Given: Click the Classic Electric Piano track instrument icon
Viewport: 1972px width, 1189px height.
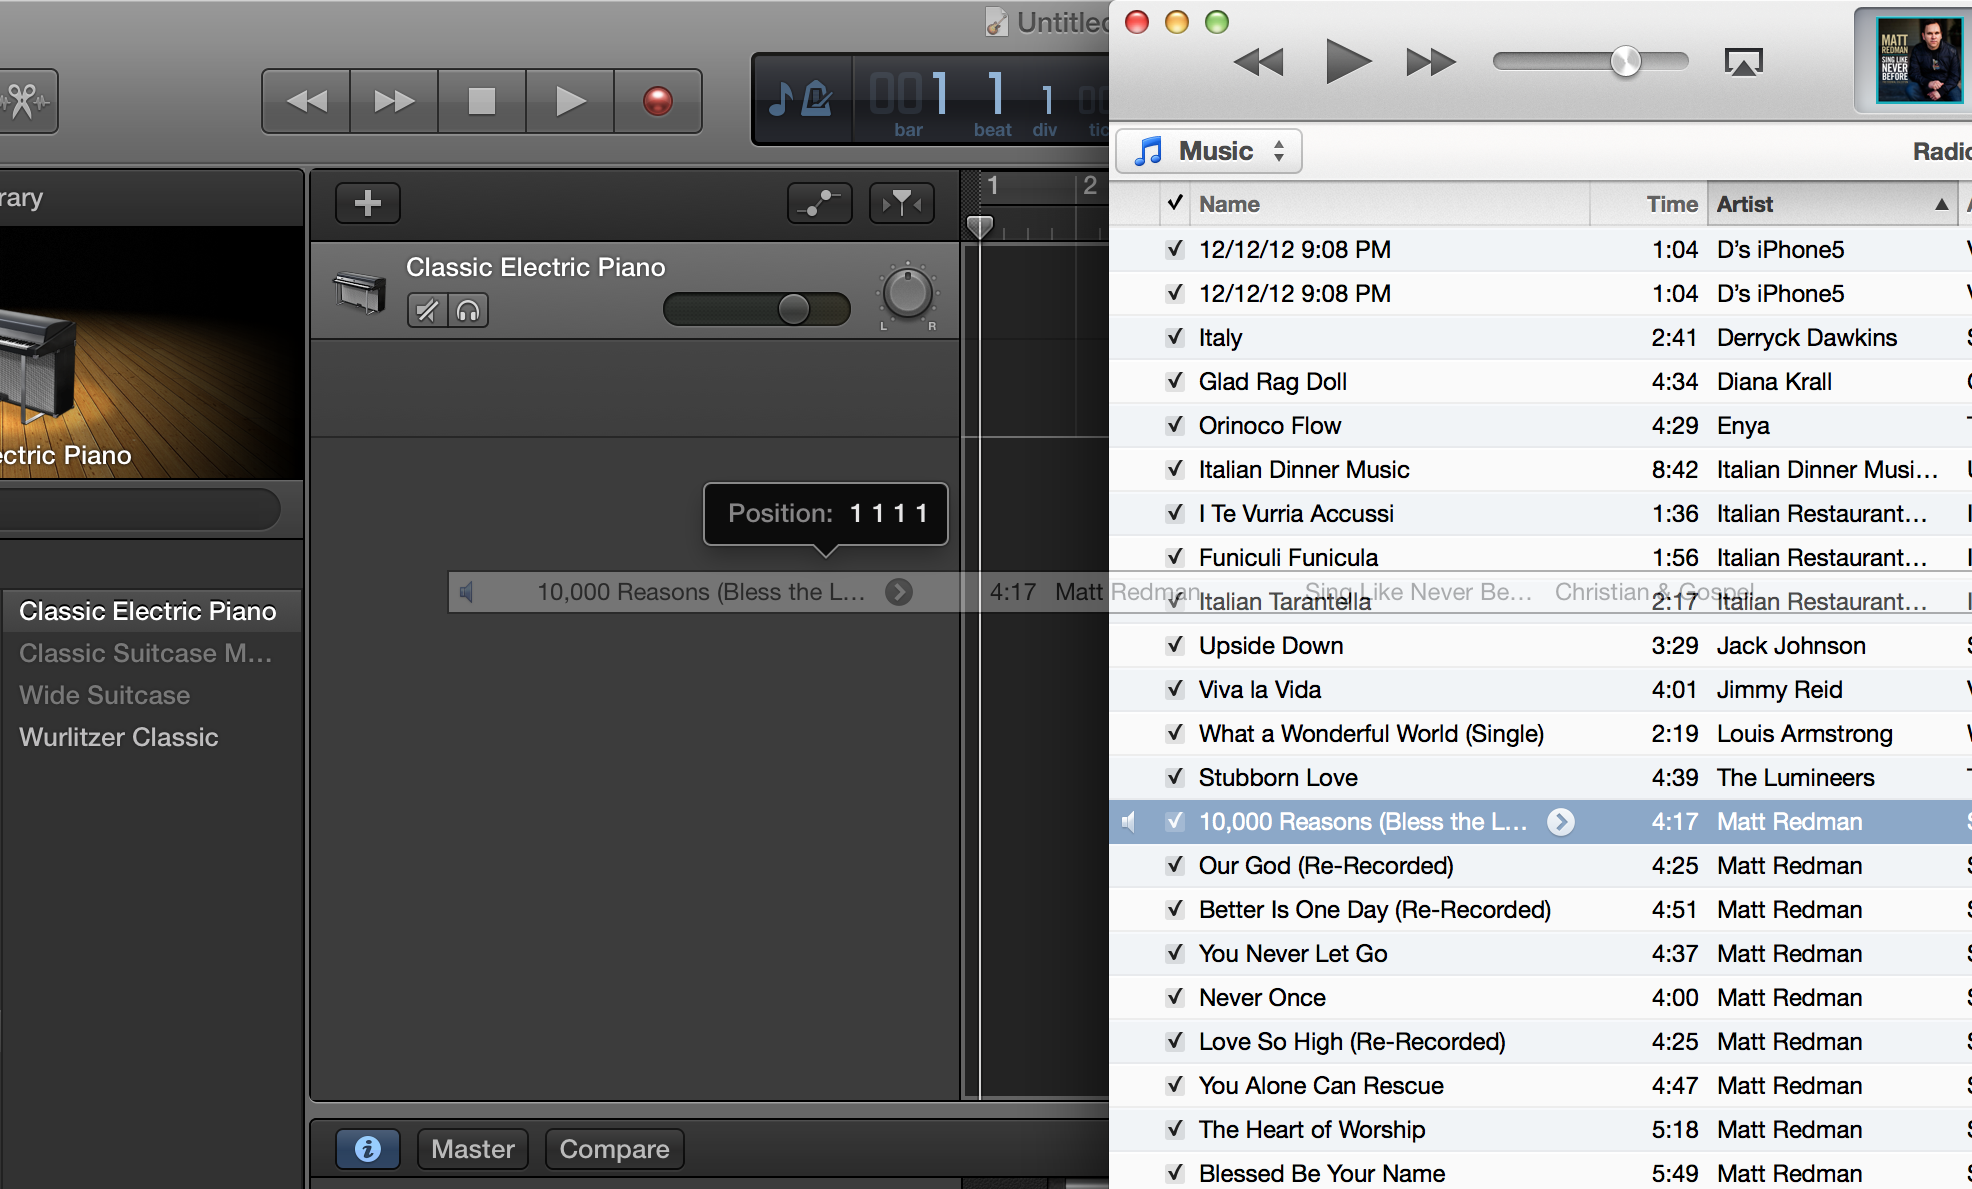Looking at the screenshot, I should pyautogui.click(x=359, y=292).
